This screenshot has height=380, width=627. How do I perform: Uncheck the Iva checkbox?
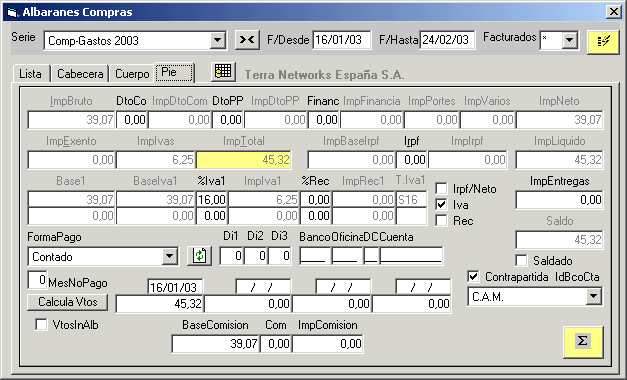(x=441, y=205)
